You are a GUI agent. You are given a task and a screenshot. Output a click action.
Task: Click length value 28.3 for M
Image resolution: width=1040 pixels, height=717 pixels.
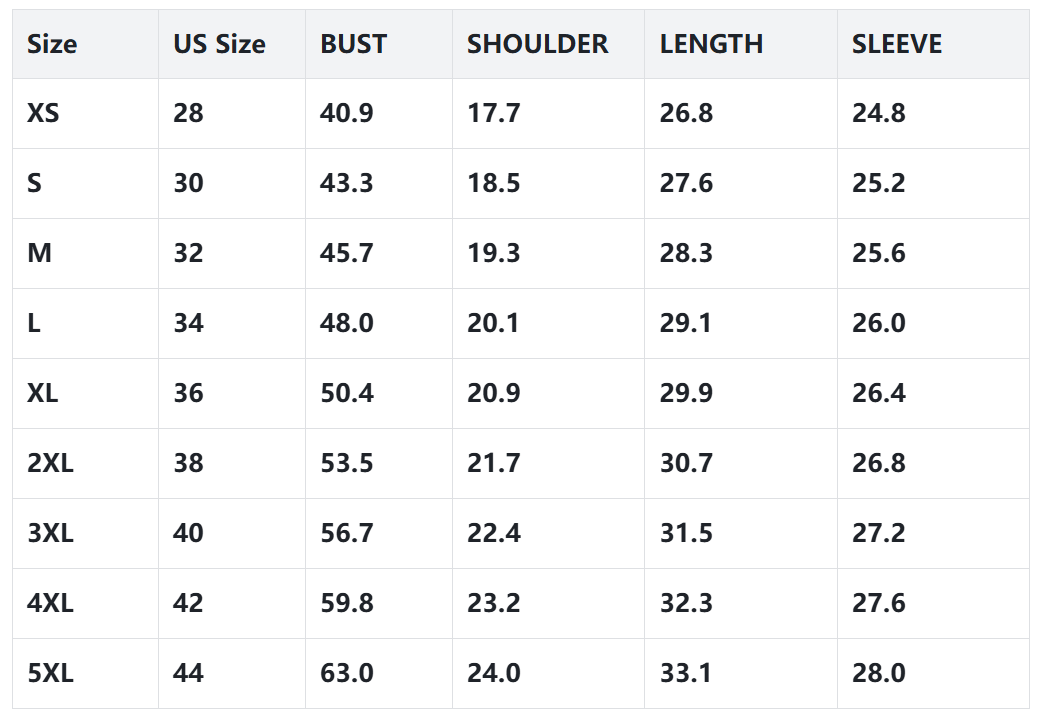[686, 253]
